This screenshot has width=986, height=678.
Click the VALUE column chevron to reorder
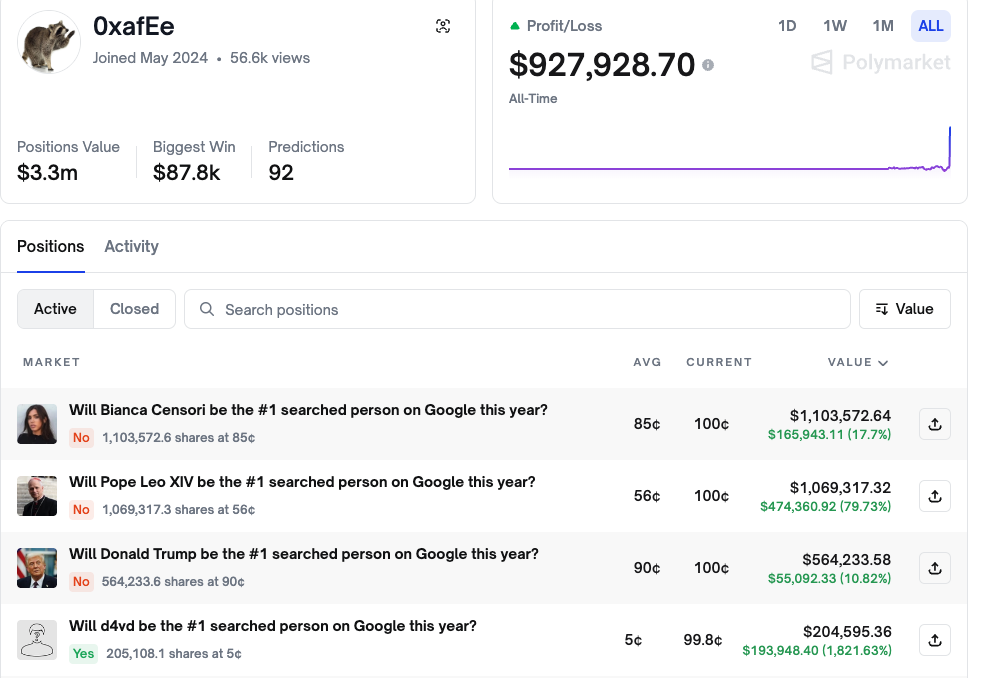(x=884, y=362)
